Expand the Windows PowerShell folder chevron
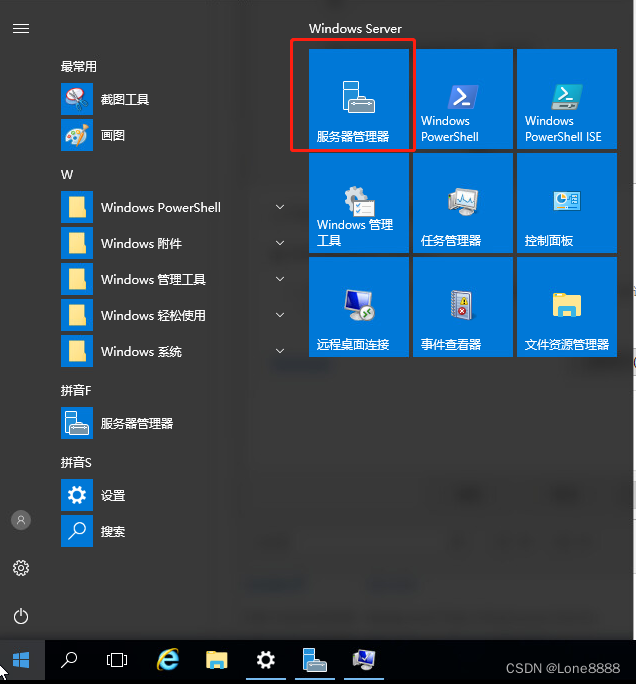The image size is (636, 684). click(280, 207)
